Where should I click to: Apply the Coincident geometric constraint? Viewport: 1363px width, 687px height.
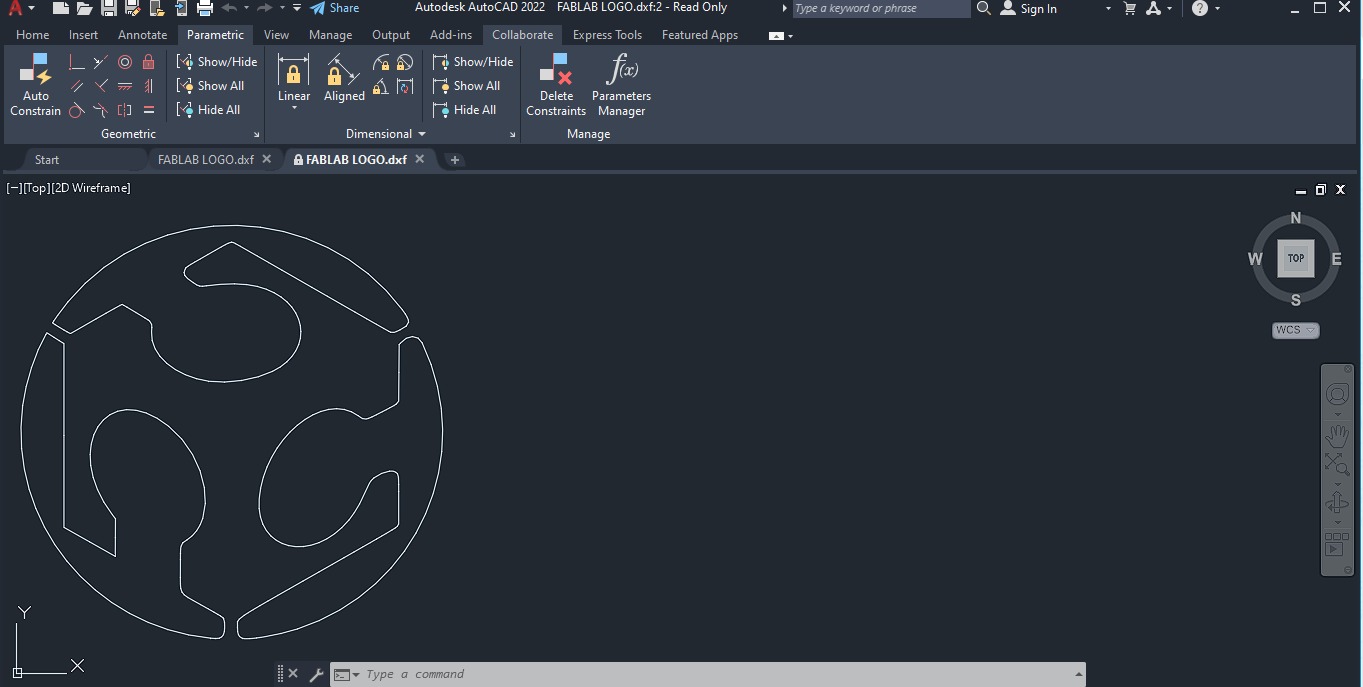[x=76, y=62]
